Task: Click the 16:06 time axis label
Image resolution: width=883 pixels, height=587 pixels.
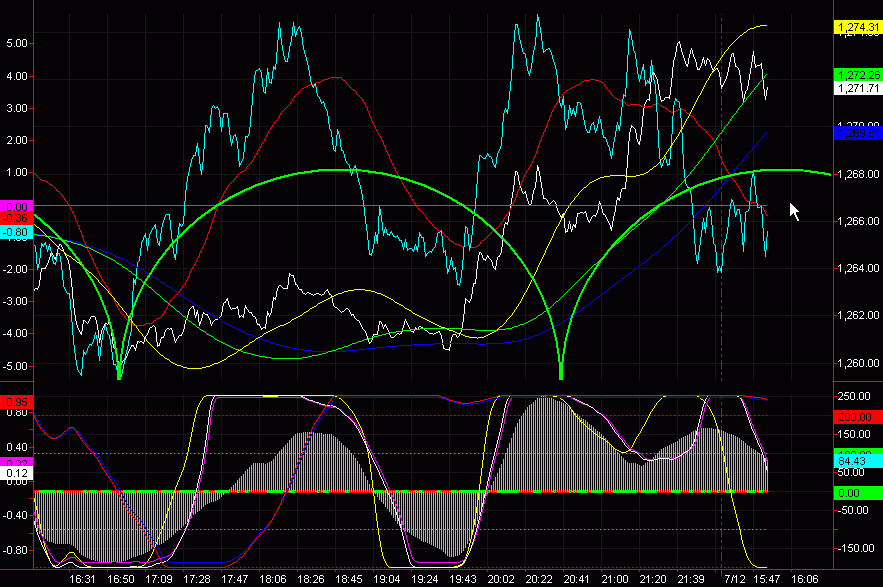Action: tap(805, 579)
